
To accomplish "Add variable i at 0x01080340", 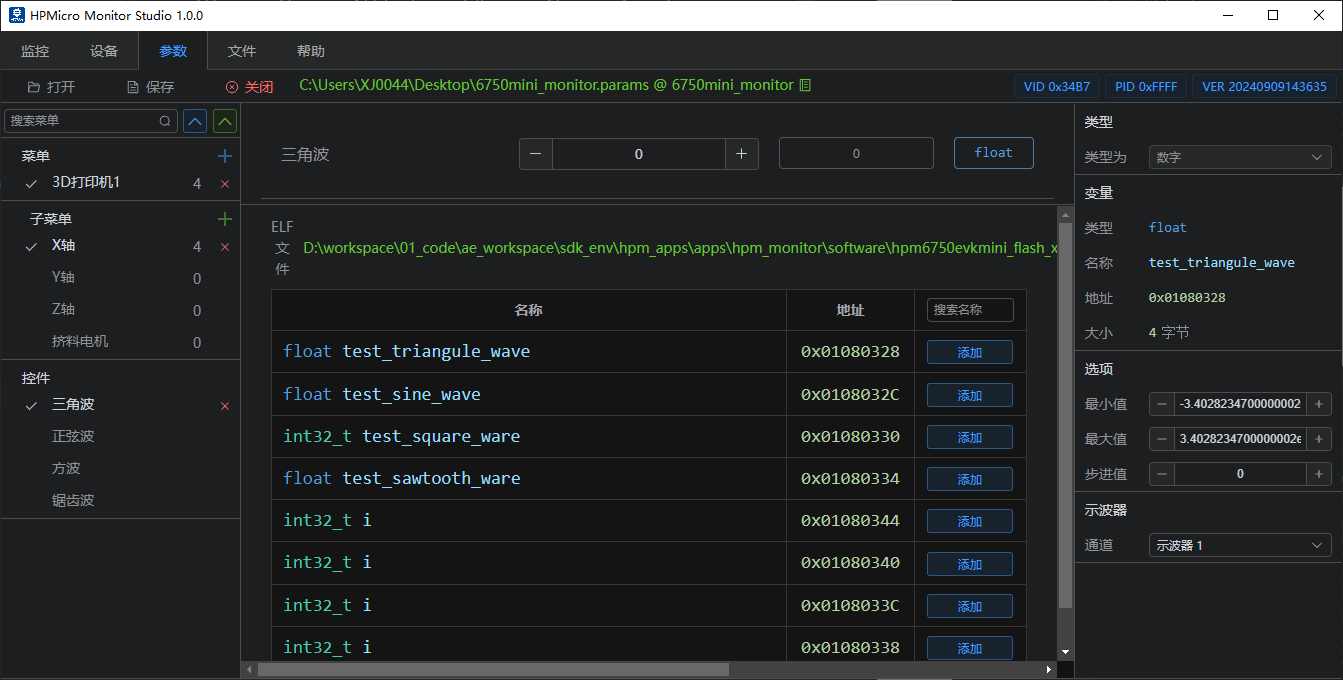I will coord(970,564).
